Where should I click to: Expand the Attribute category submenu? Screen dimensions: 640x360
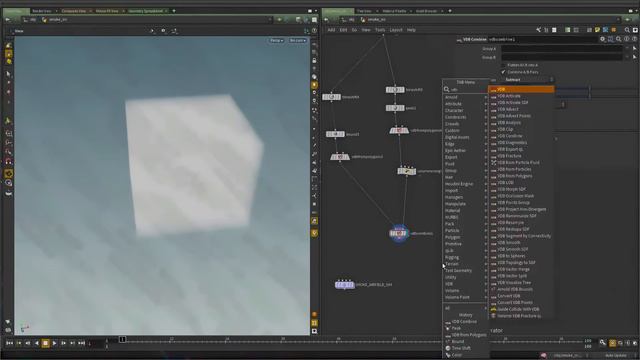pos(453,104)
